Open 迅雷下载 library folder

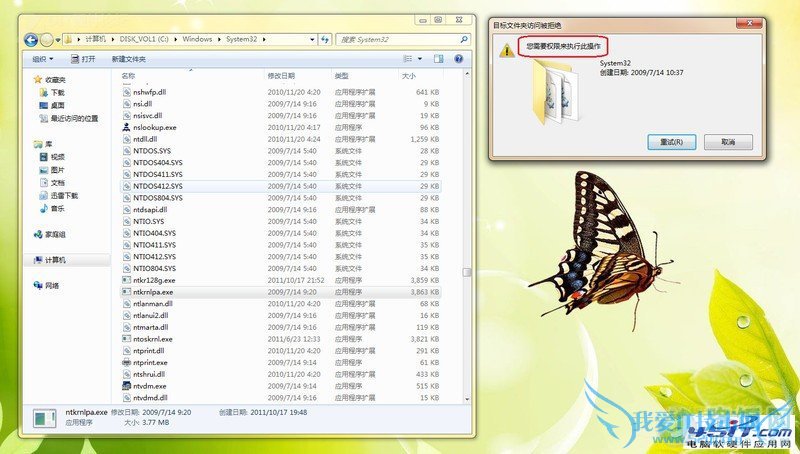(x=59, y=195)
